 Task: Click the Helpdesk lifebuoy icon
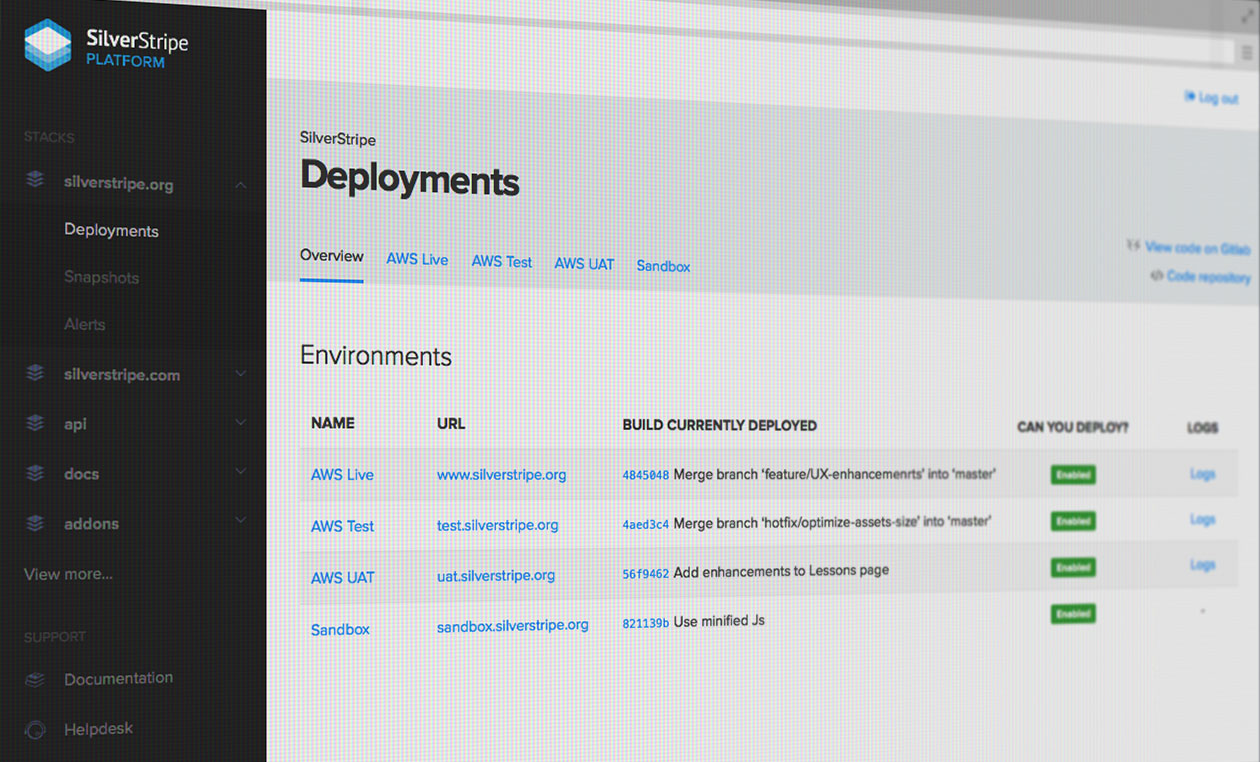click(x=36, y=730)
